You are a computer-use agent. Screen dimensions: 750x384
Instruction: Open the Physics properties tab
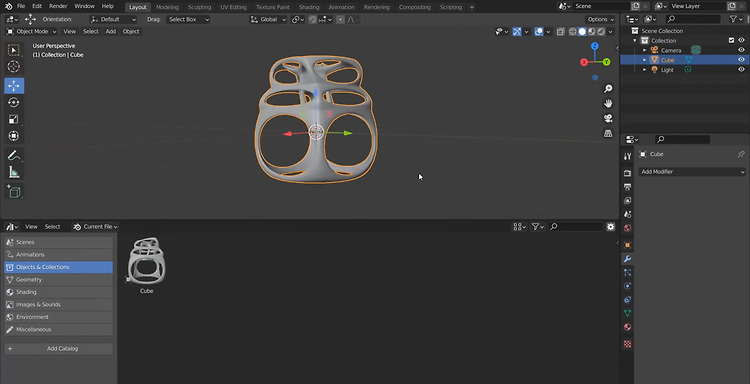(628, 286)
